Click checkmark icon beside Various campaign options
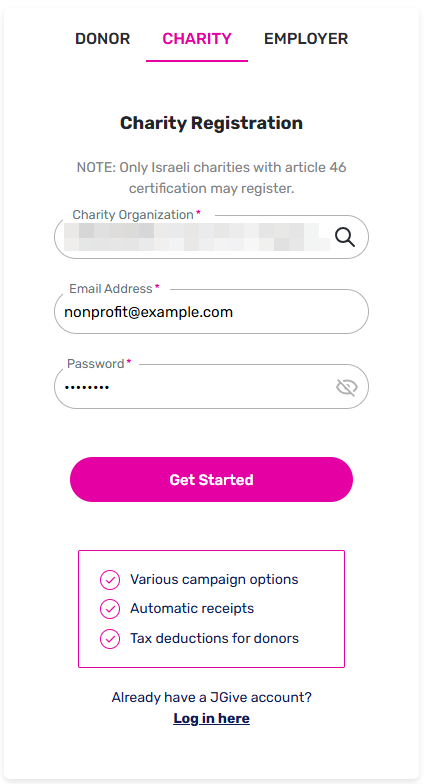The height and width of the screenshot is (784, 424). (110, 580)
